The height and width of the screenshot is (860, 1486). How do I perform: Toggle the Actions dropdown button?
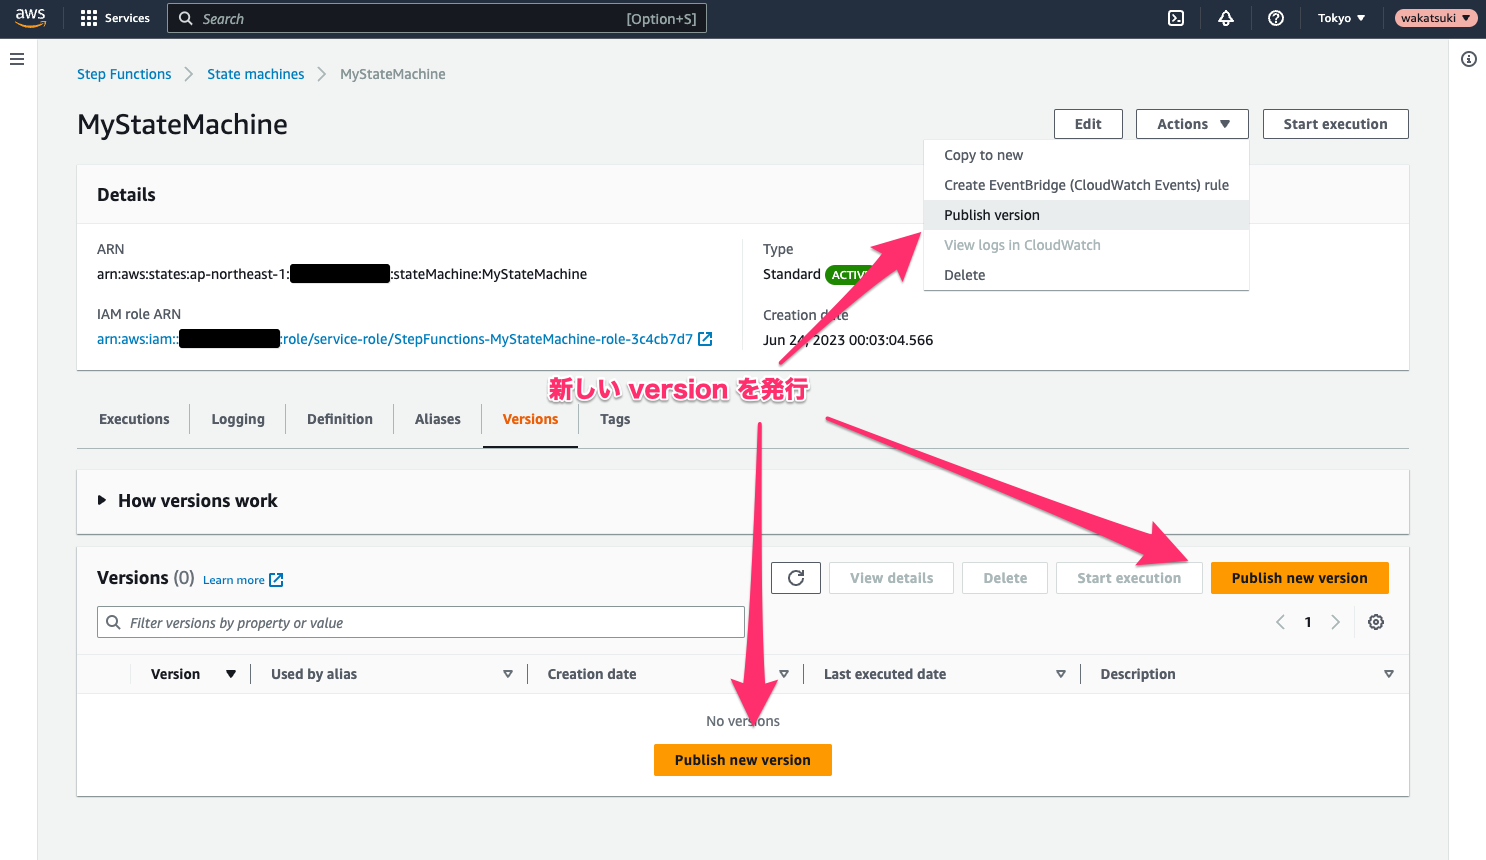point(1192,124)
